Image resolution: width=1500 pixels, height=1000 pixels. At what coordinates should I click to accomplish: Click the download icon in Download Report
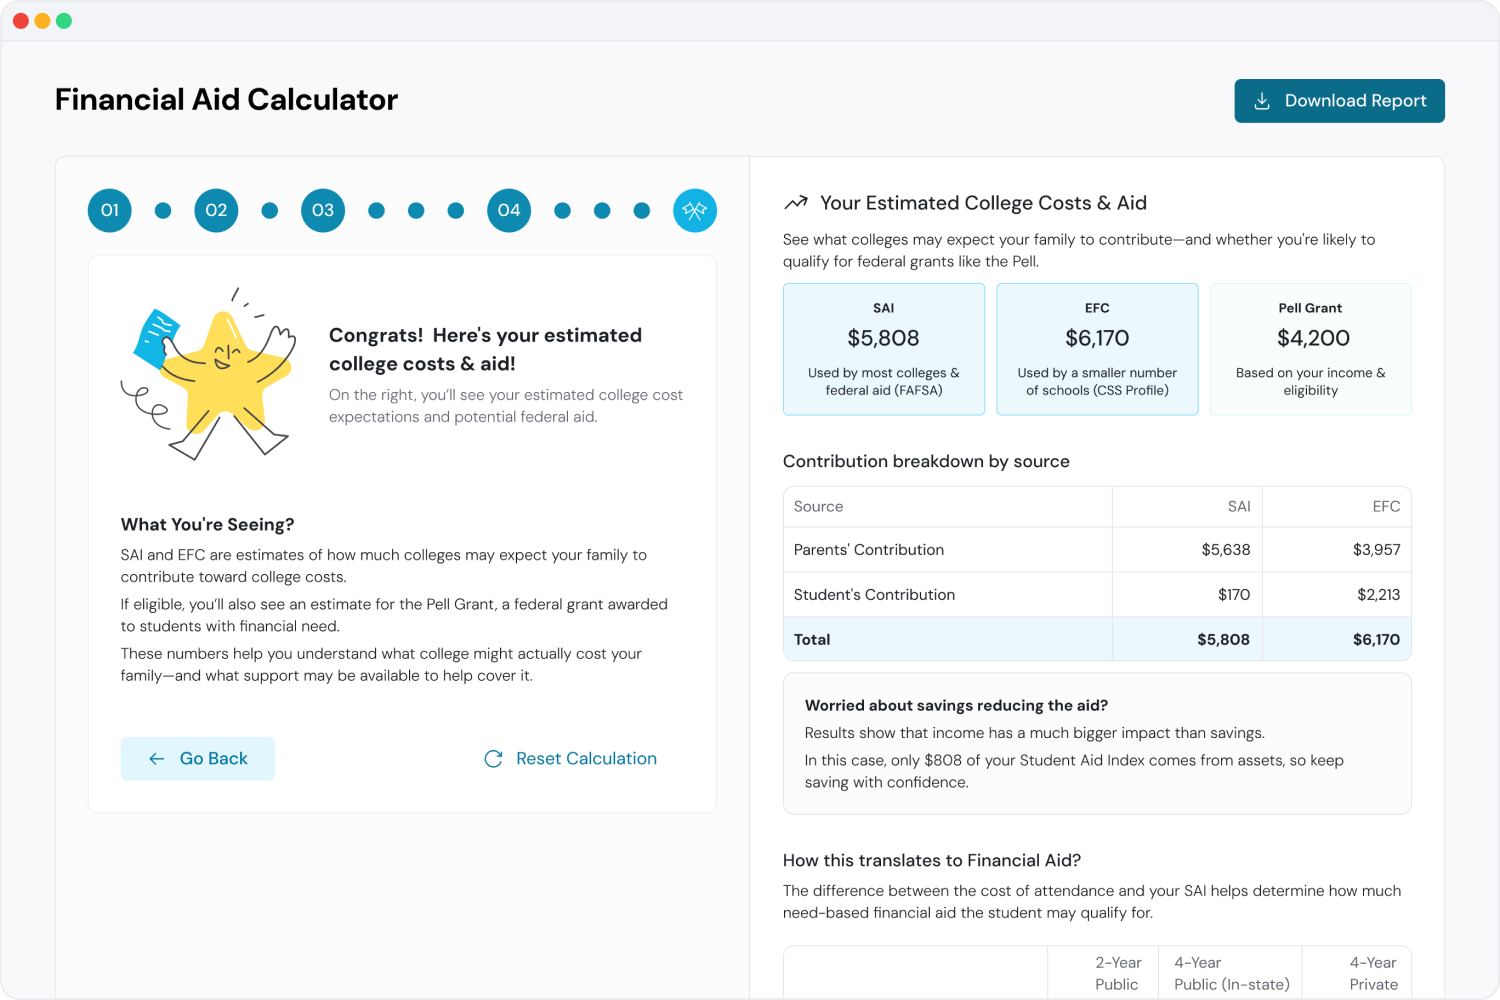coord(1262,101)
